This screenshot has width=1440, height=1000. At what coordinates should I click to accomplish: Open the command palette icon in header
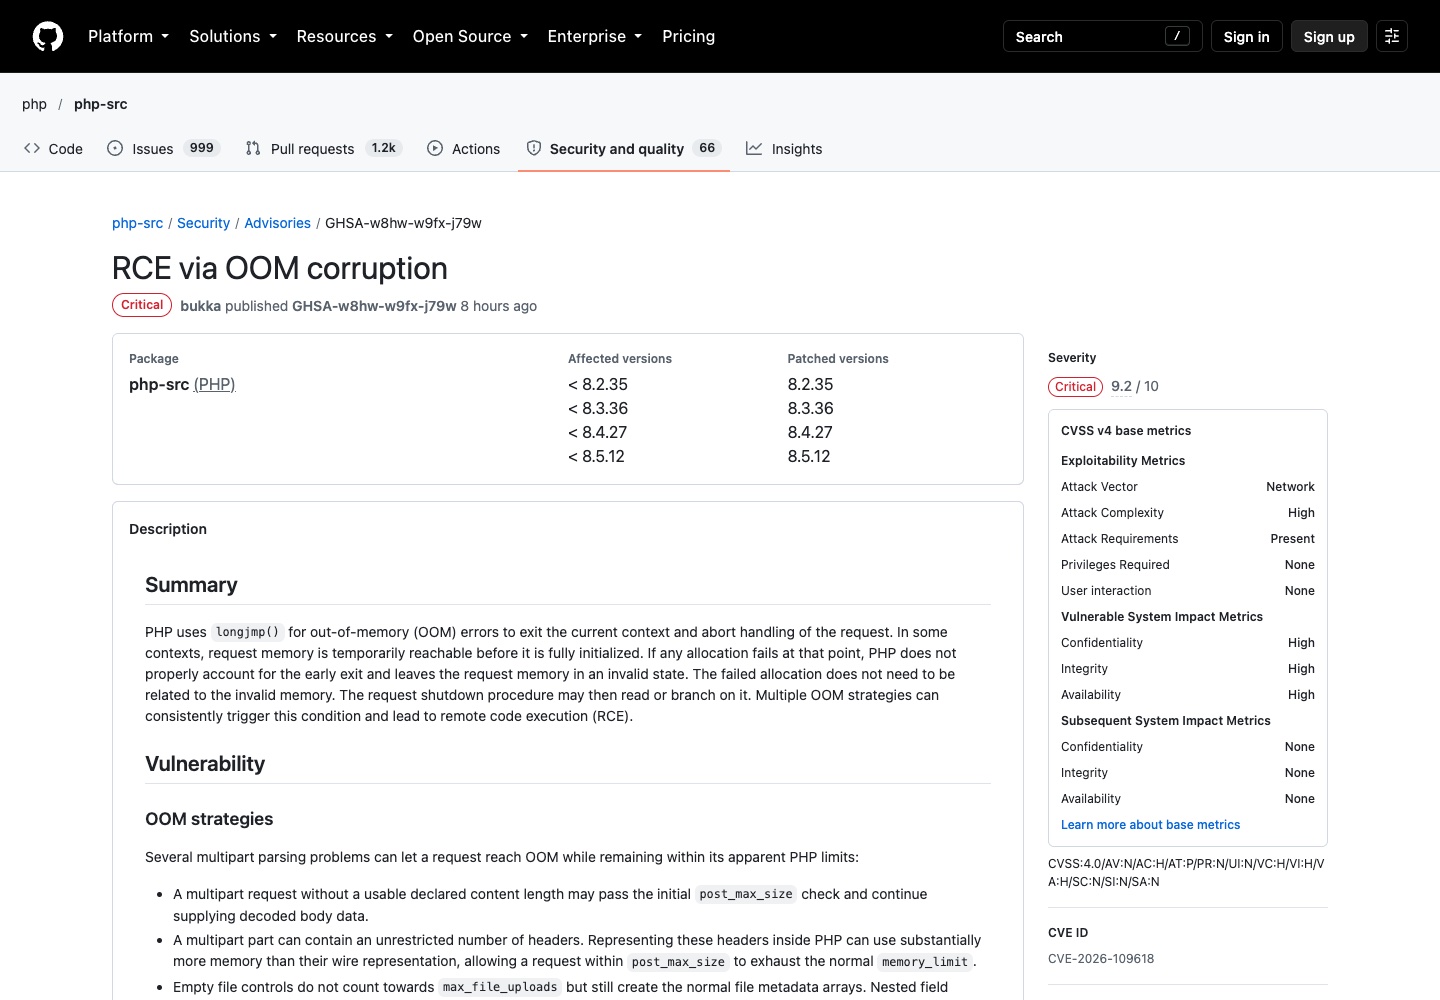[x=1392, y=36]
